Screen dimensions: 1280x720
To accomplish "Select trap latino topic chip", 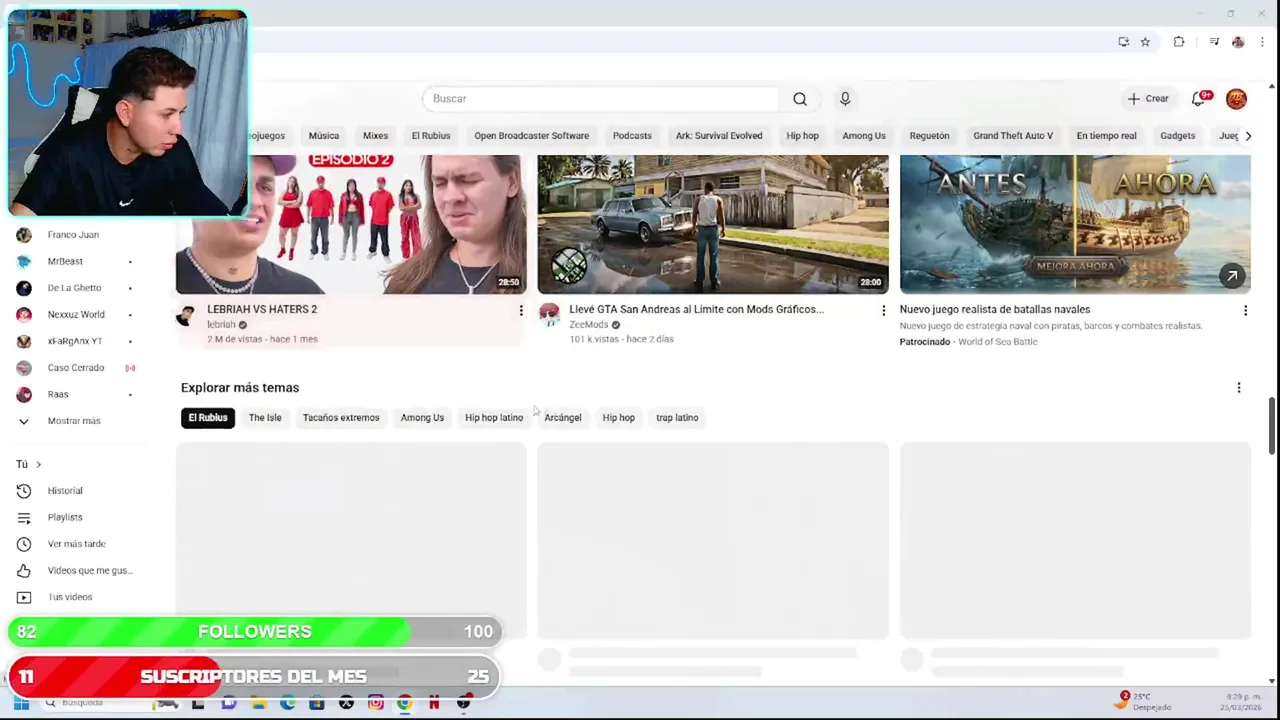I will (677, 418).
